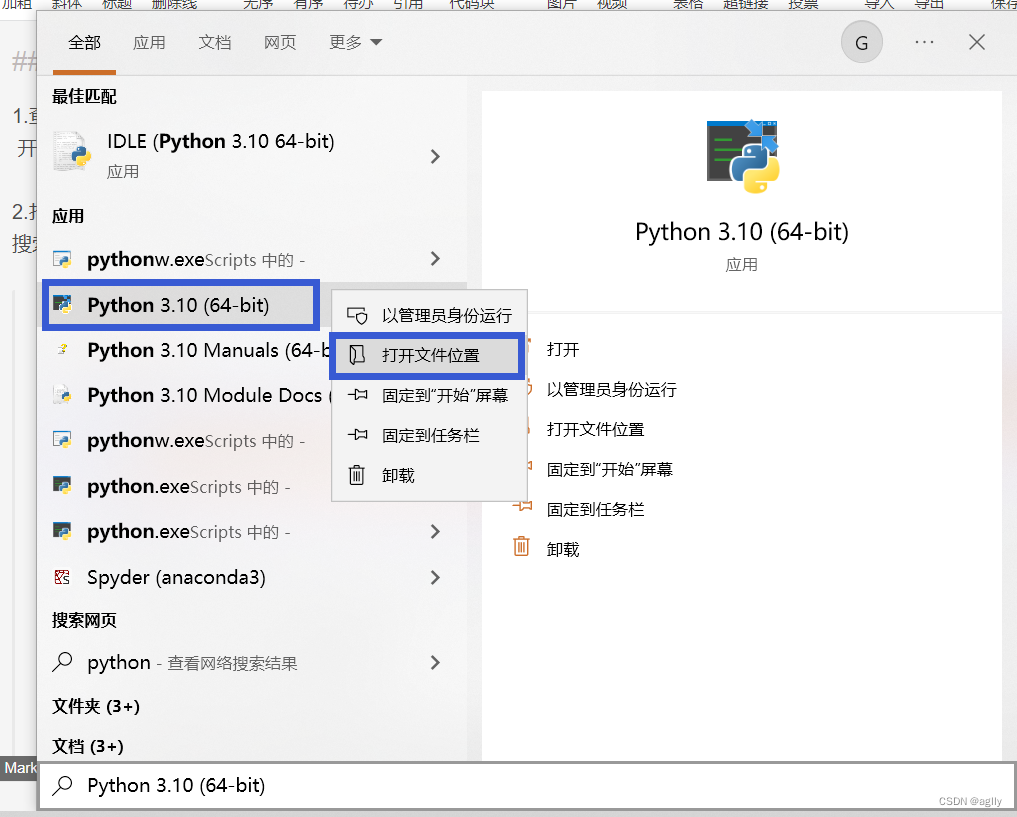Select Python 3.10 (64-bit) result
The image size is (1017, 817).
181,305
